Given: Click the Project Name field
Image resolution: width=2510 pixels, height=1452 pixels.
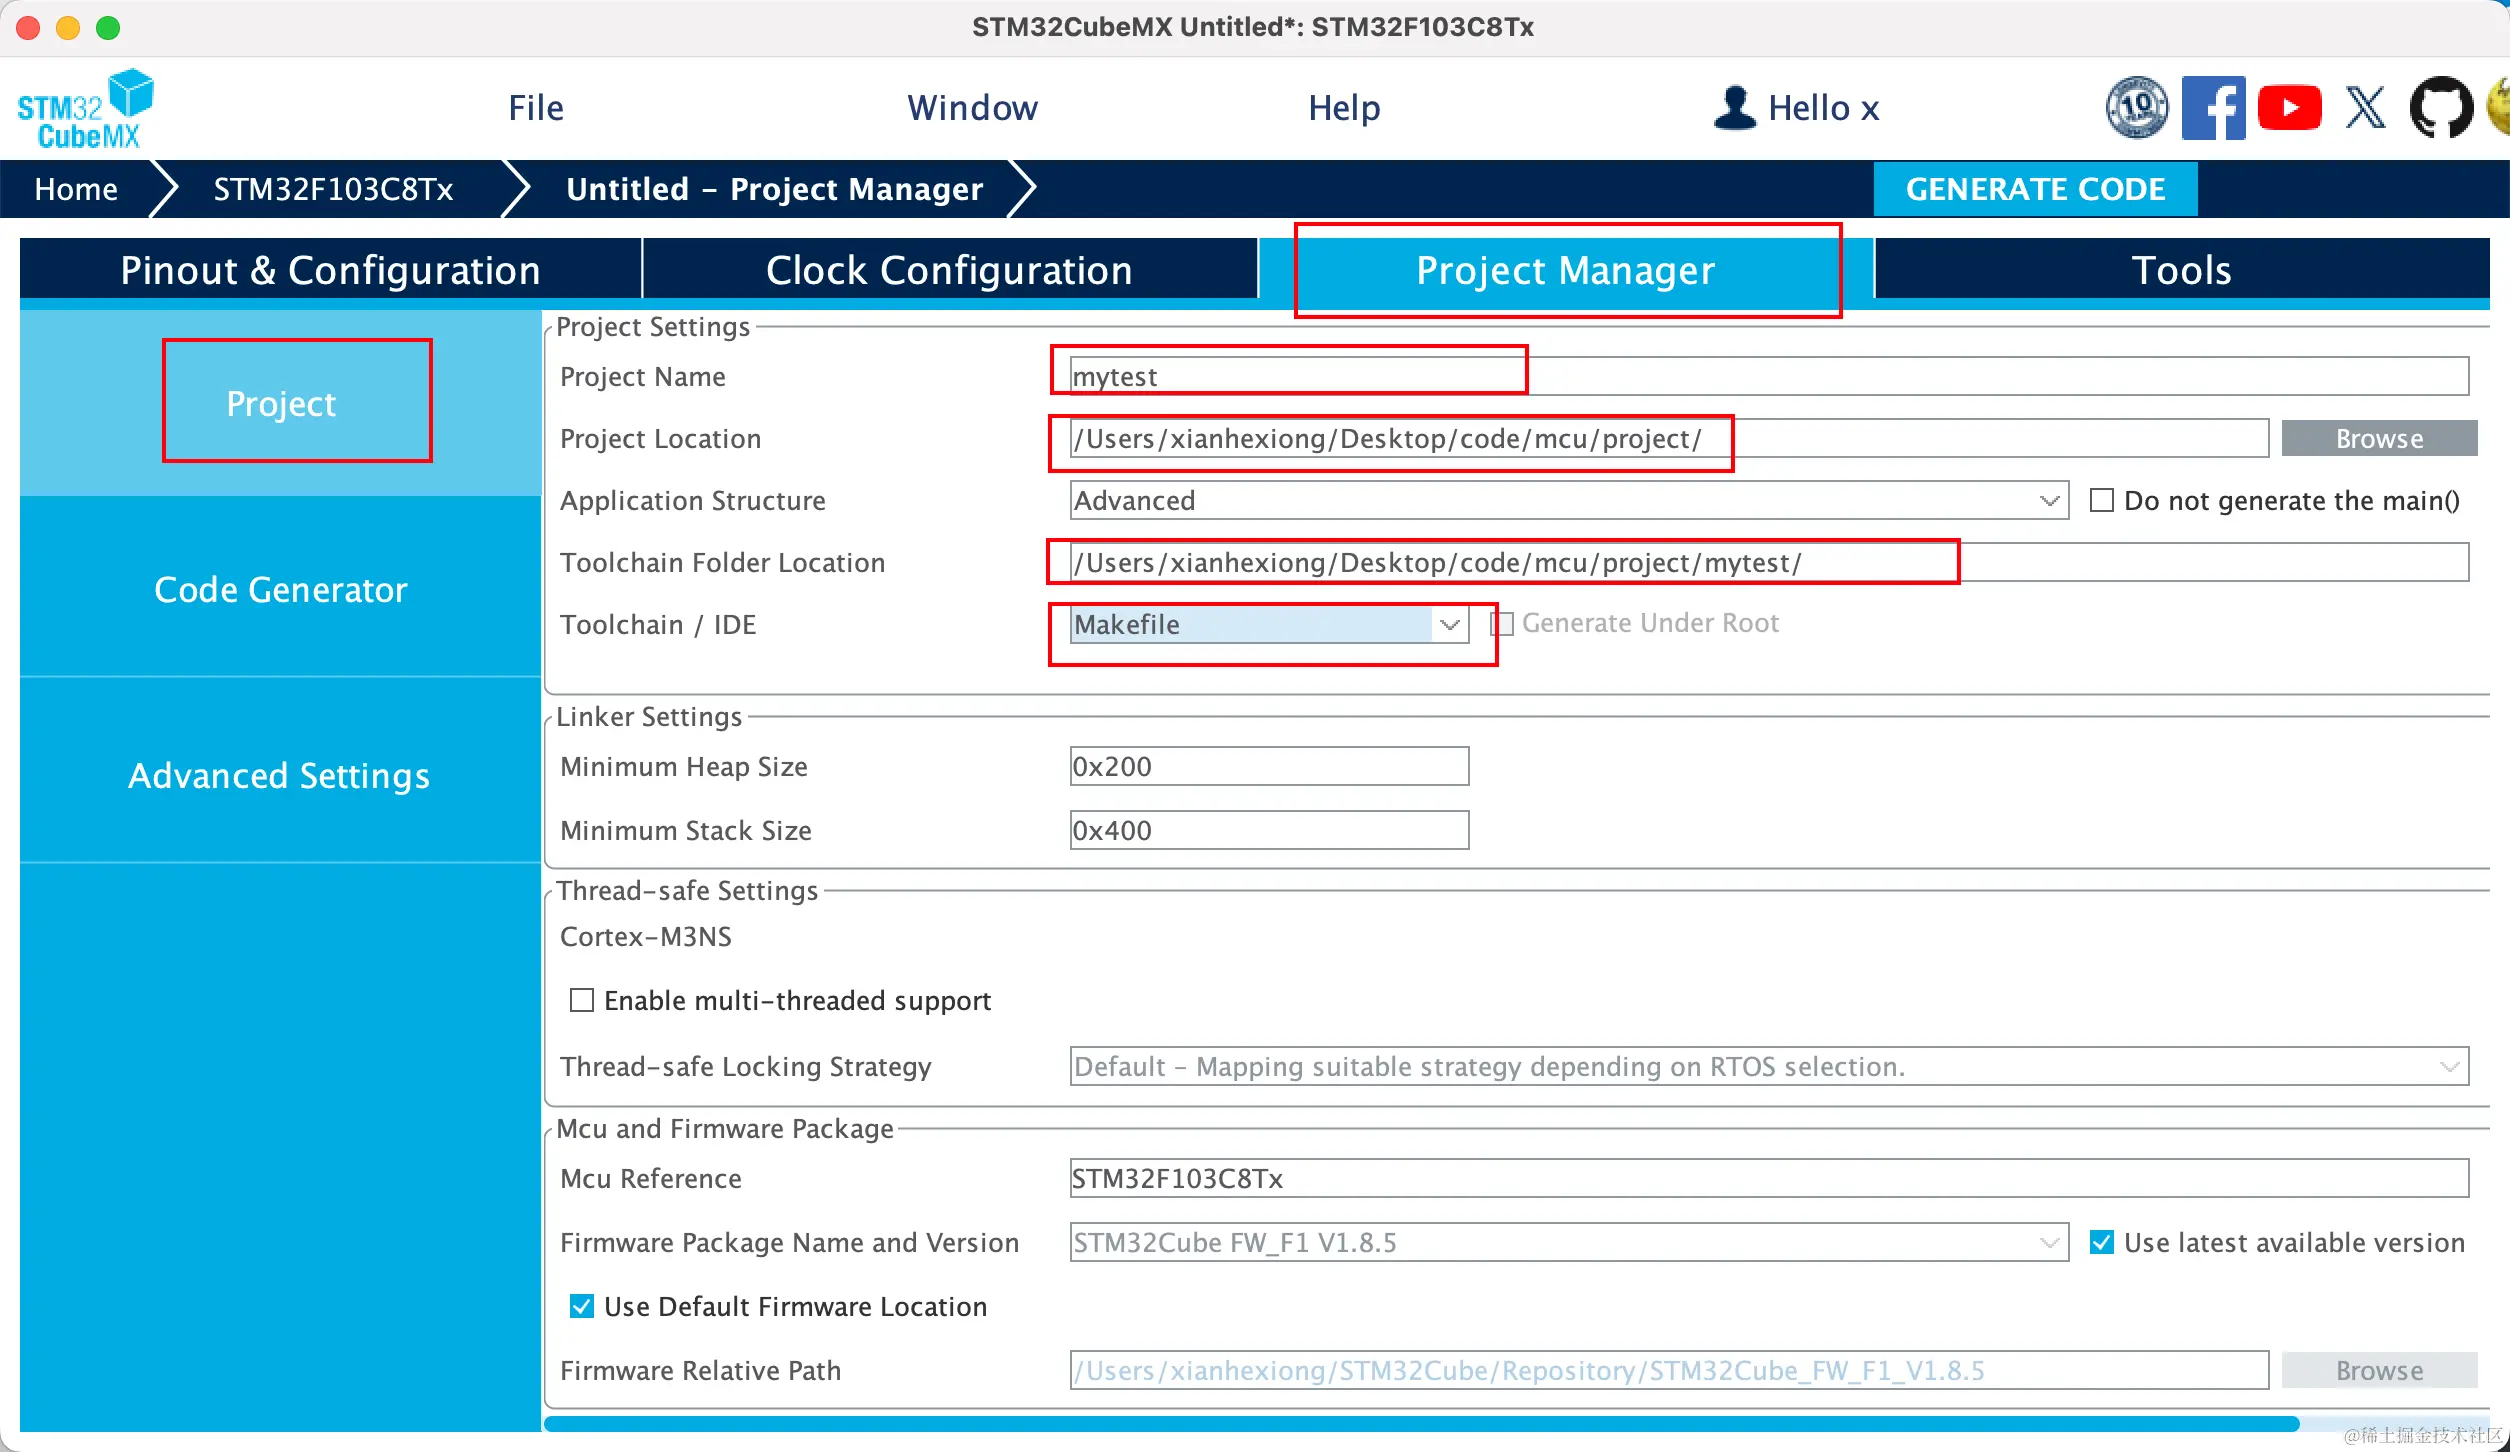Looking at the screenshot, I should pos(1769,377).
